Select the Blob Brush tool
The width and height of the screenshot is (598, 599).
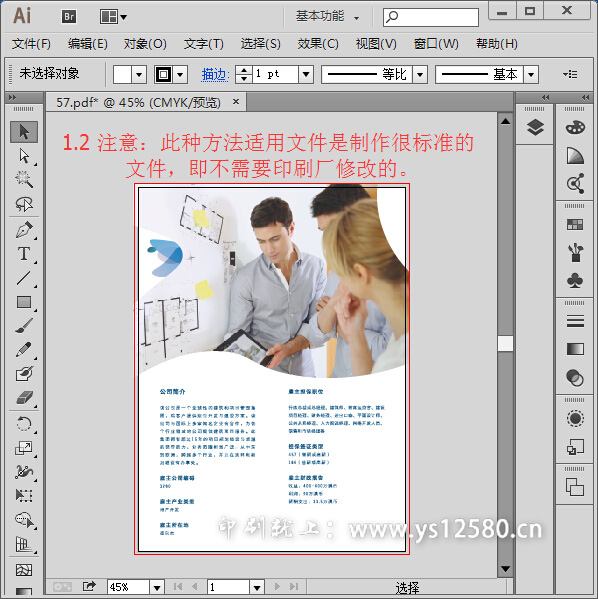click(x=24, y=373)
